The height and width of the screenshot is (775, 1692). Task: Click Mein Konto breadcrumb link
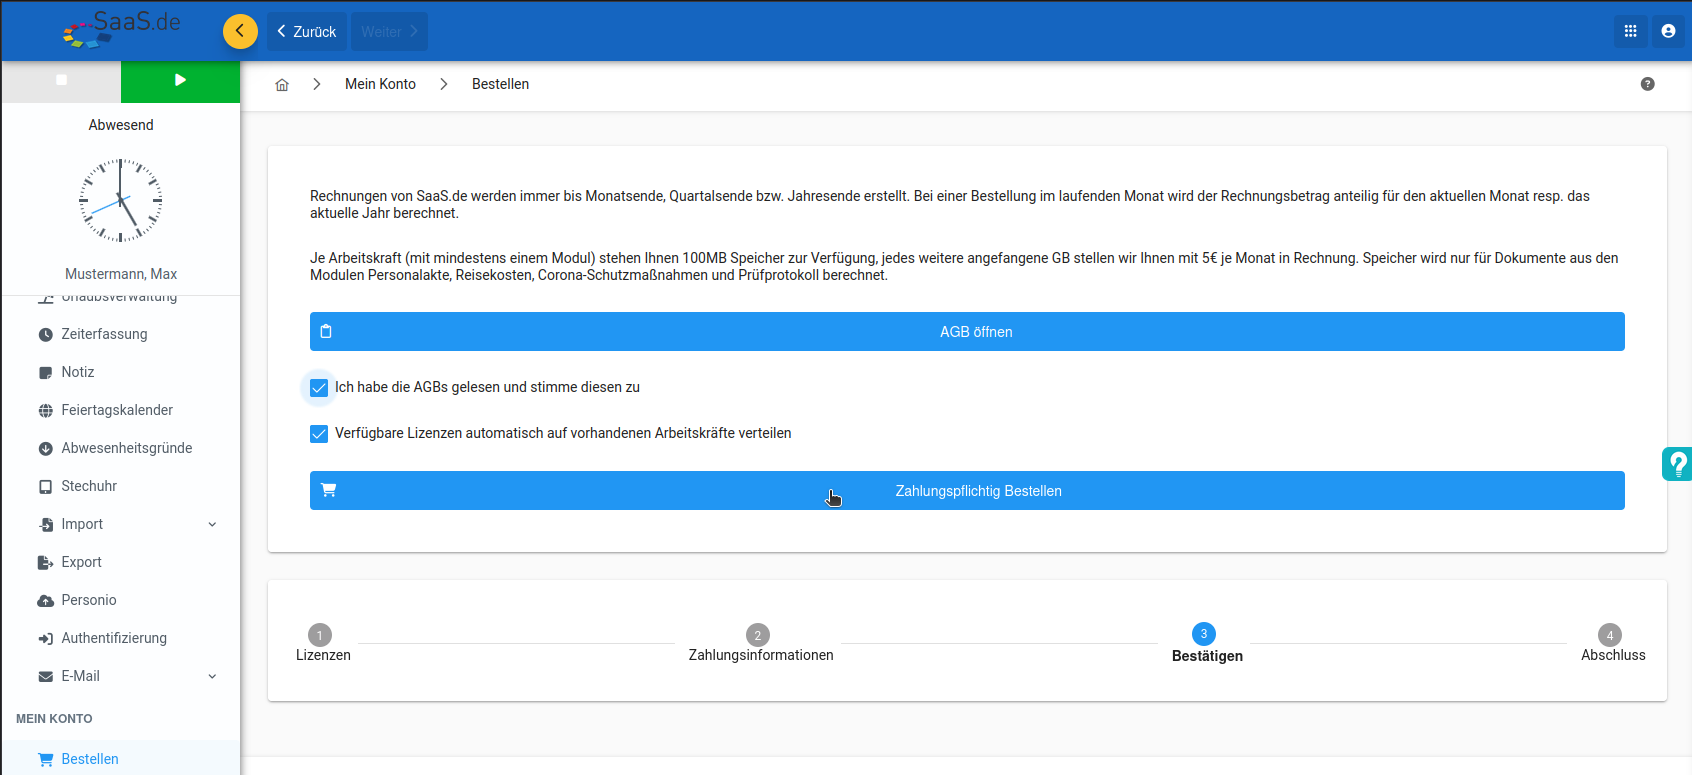[380, 84]
